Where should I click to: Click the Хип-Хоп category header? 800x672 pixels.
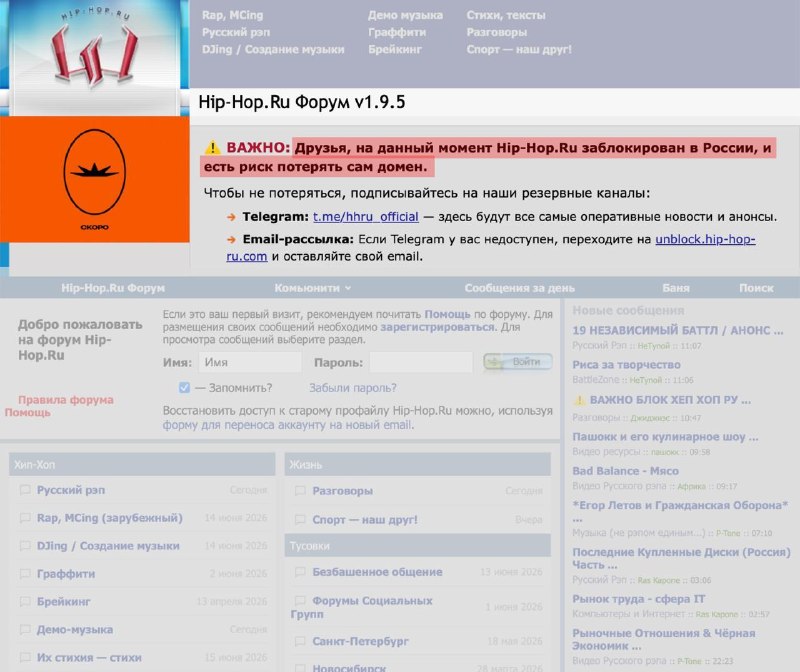[x=142, y=464]
